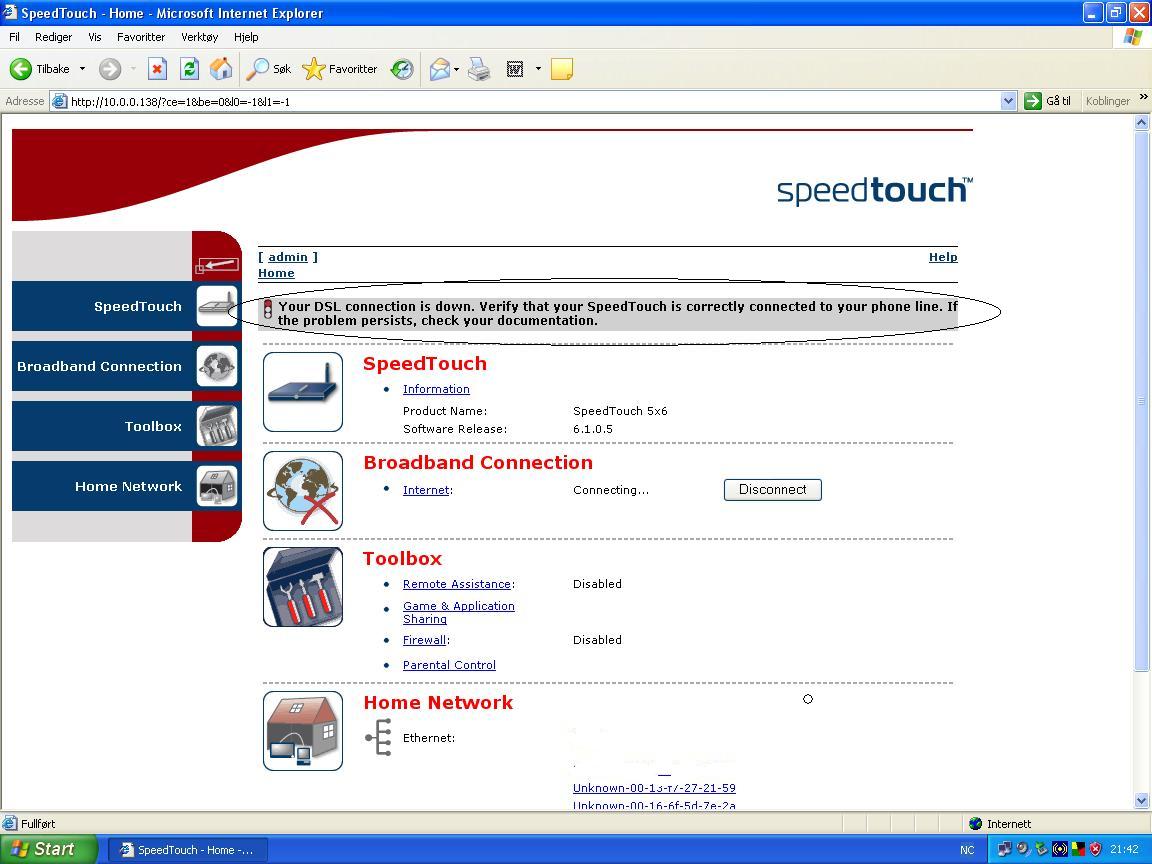Open the Edit icon dropdown arrow

pyautogui.click(x=538, y=69)
